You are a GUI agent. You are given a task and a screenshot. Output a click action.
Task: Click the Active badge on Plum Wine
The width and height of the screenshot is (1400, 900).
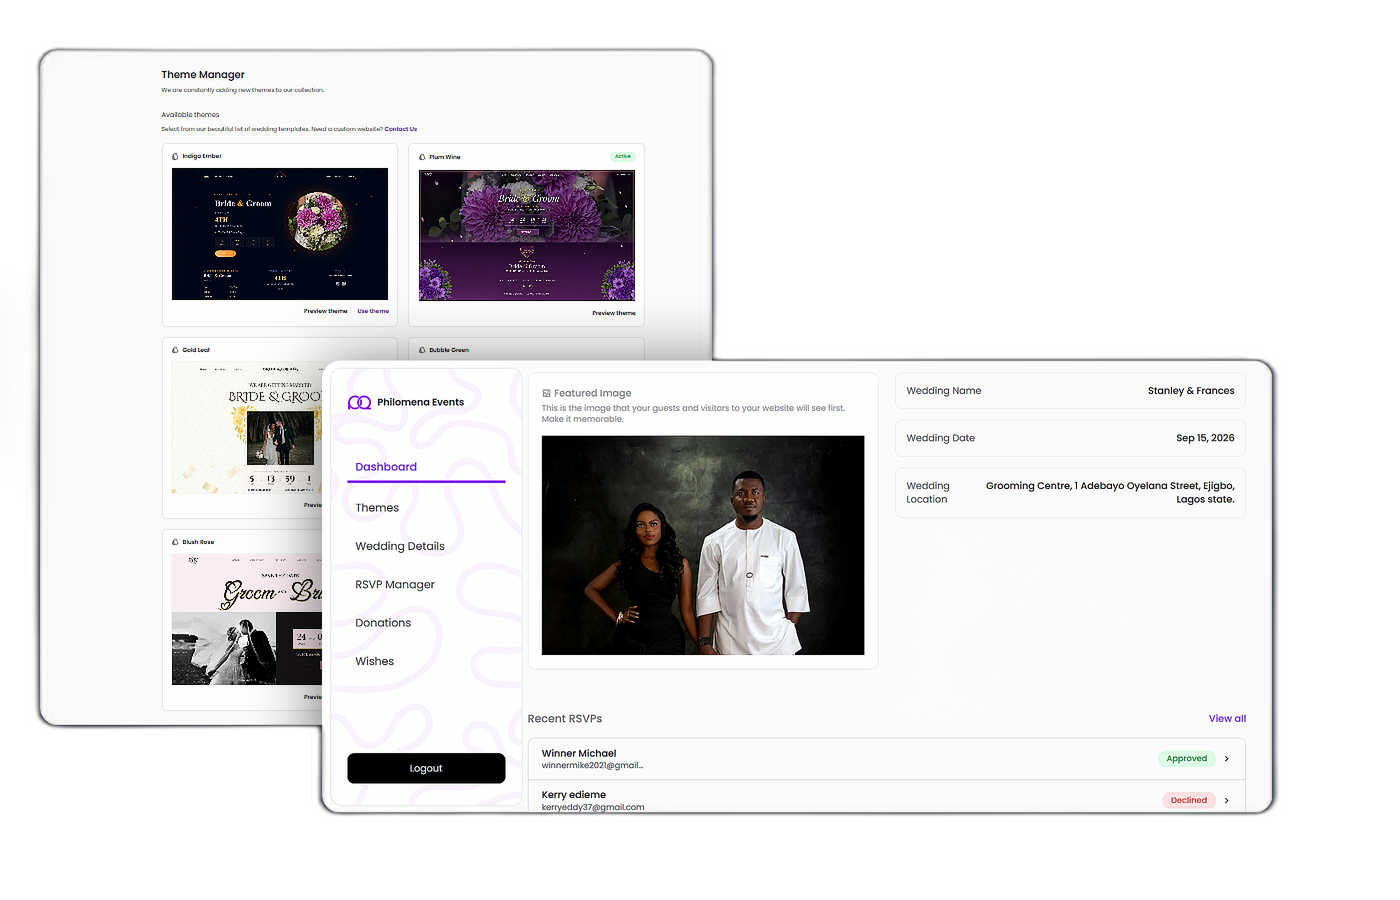click(x=622, y=157)
